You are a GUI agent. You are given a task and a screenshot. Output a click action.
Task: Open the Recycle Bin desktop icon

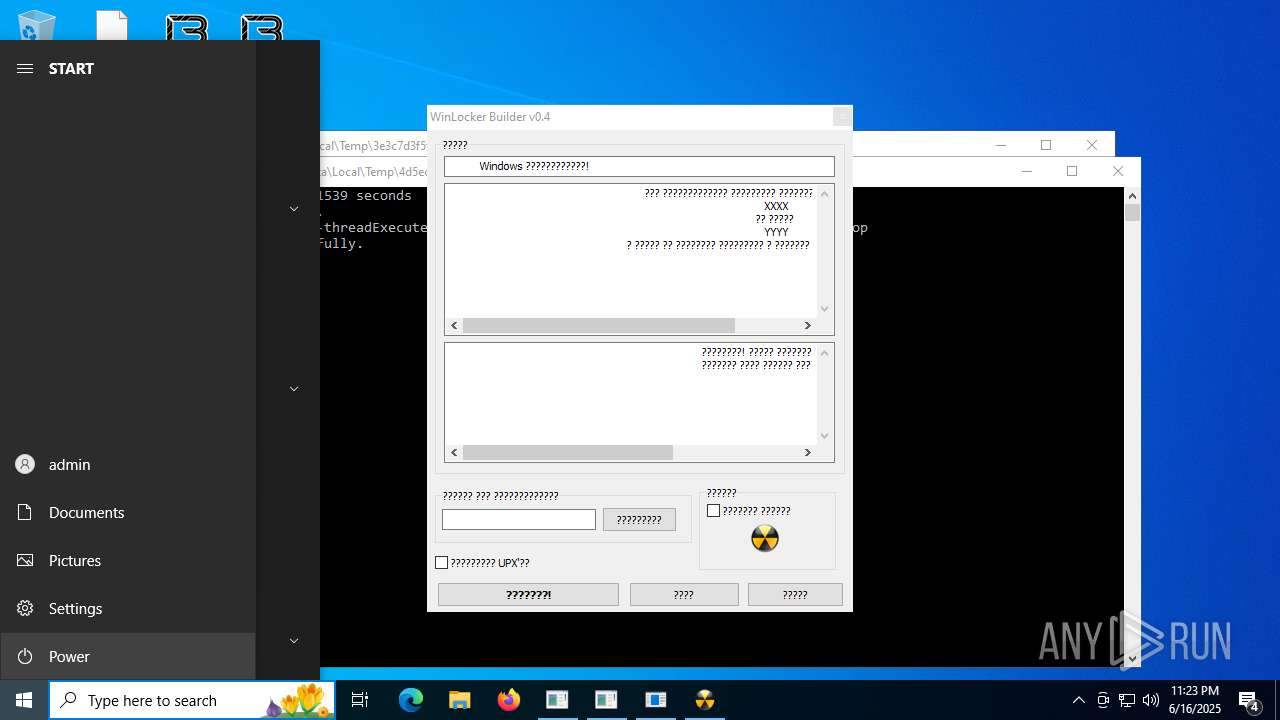coord(37,26)
